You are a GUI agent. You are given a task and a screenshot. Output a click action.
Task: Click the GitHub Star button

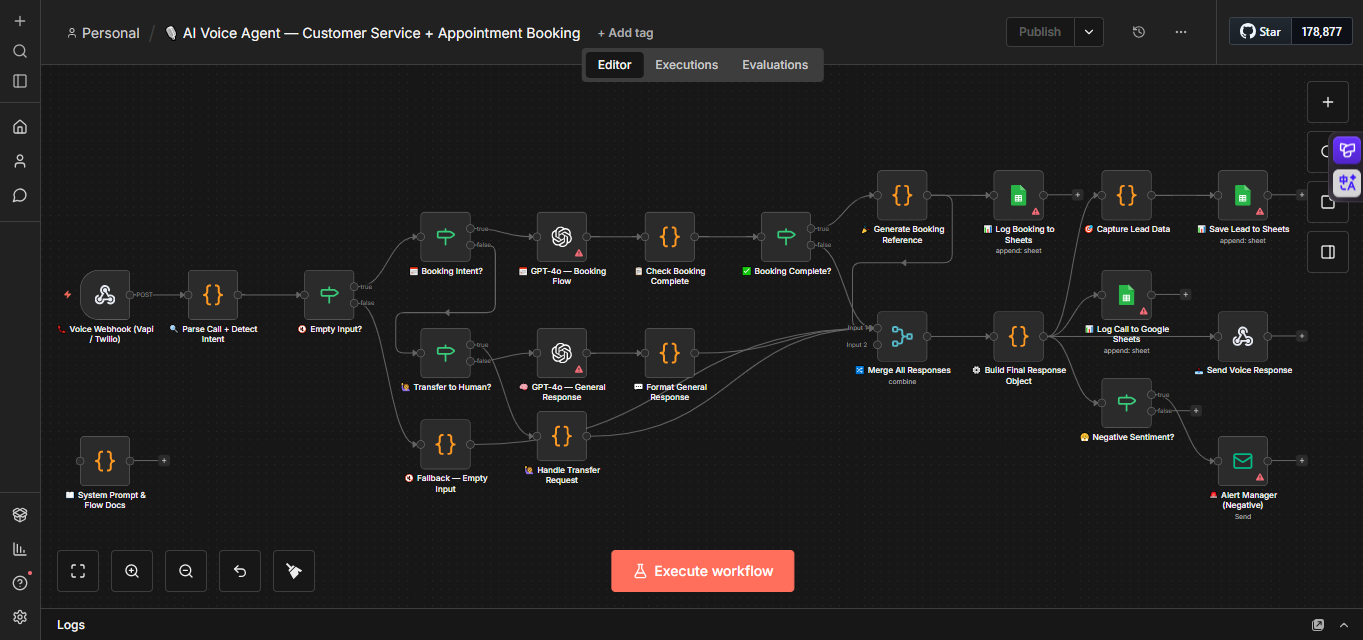(1260, 32)
